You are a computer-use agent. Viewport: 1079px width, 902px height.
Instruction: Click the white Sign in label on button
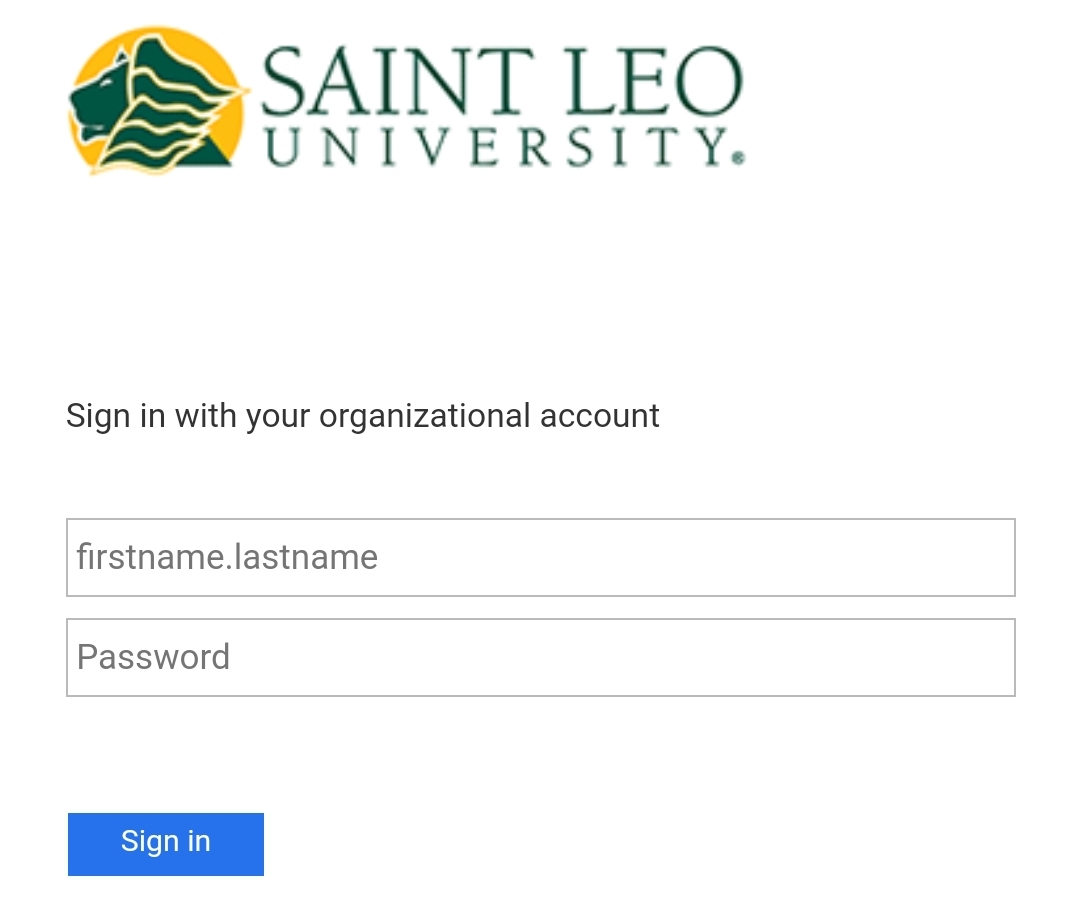coord(166,841)
